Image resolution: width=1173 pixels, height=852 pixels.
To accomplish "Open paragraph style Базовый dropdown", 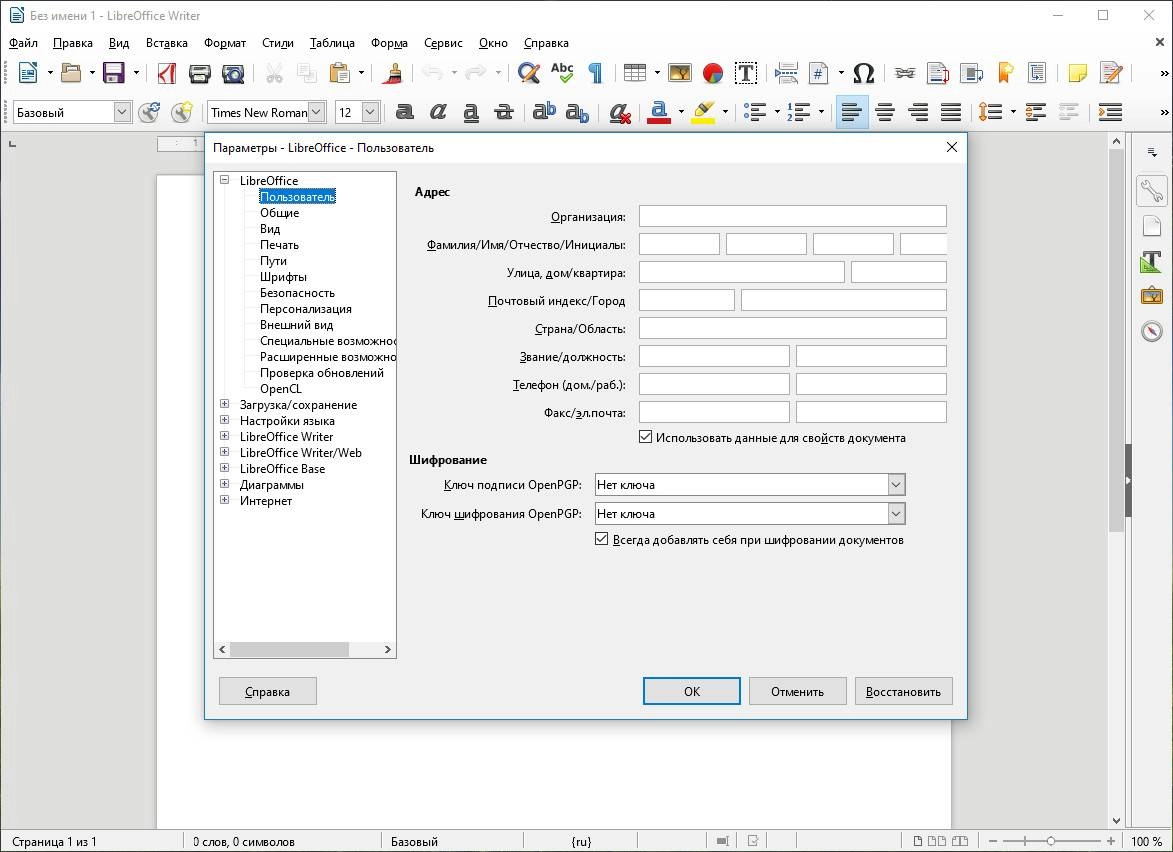I will click(x=122, y=112).
